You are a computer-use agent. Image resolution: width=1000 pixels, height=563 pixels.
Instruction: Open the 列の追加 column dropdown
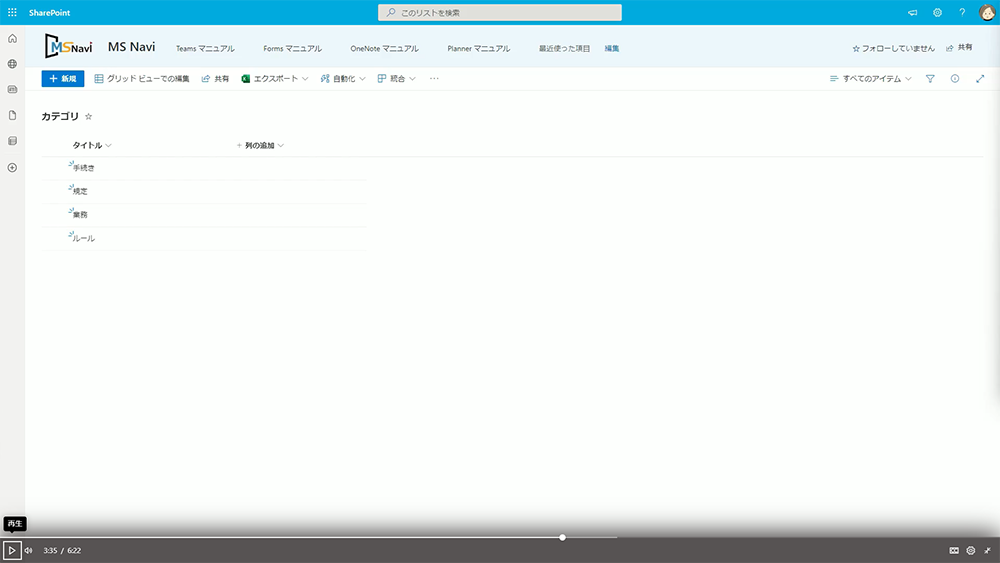click(x=260, y=145)
